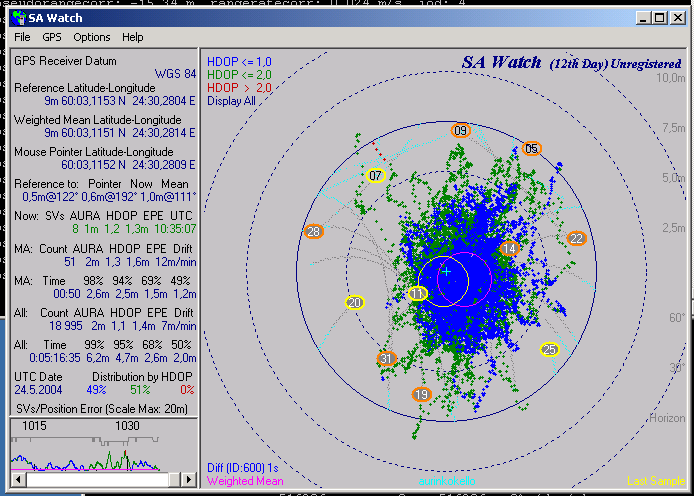Click the SA Watch Unregistered banner text
Viewport: 694px width, 496px height.
[x=571, y=63]
